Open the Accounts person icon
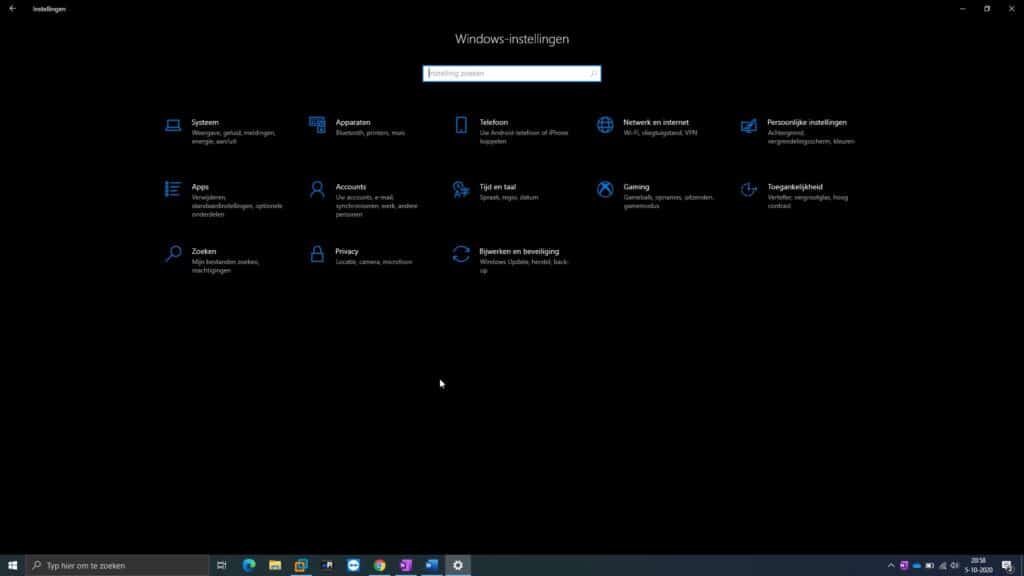1024x576 pixels. [x=317, y=189]
